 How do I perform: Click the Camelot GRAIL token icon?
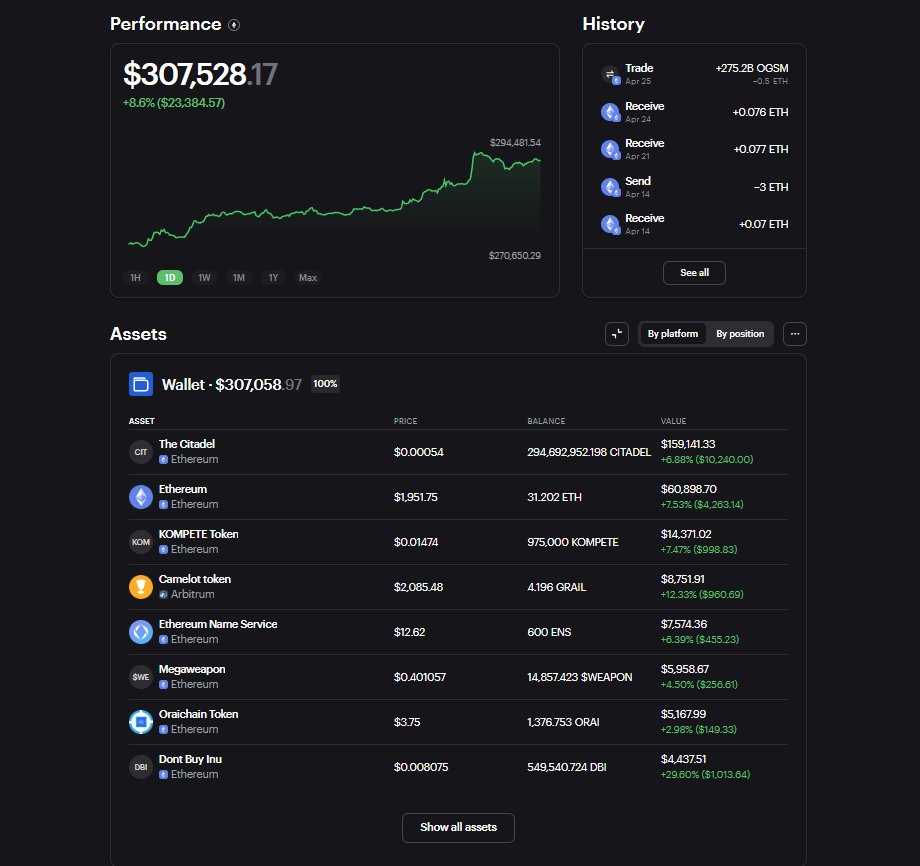pos(140,586)
